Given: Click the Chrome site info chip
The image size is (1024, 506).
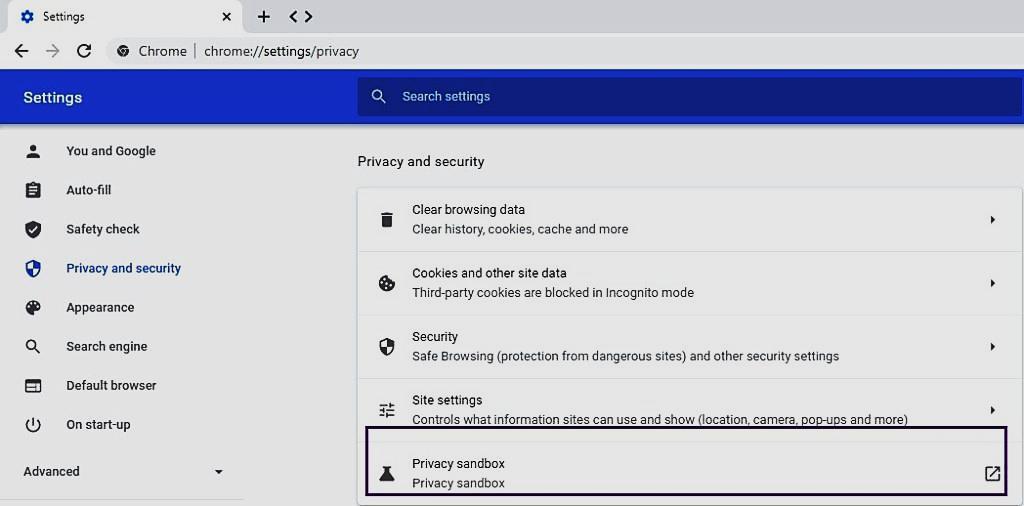Looking at the screenshot, I should (x=152, y=51).
